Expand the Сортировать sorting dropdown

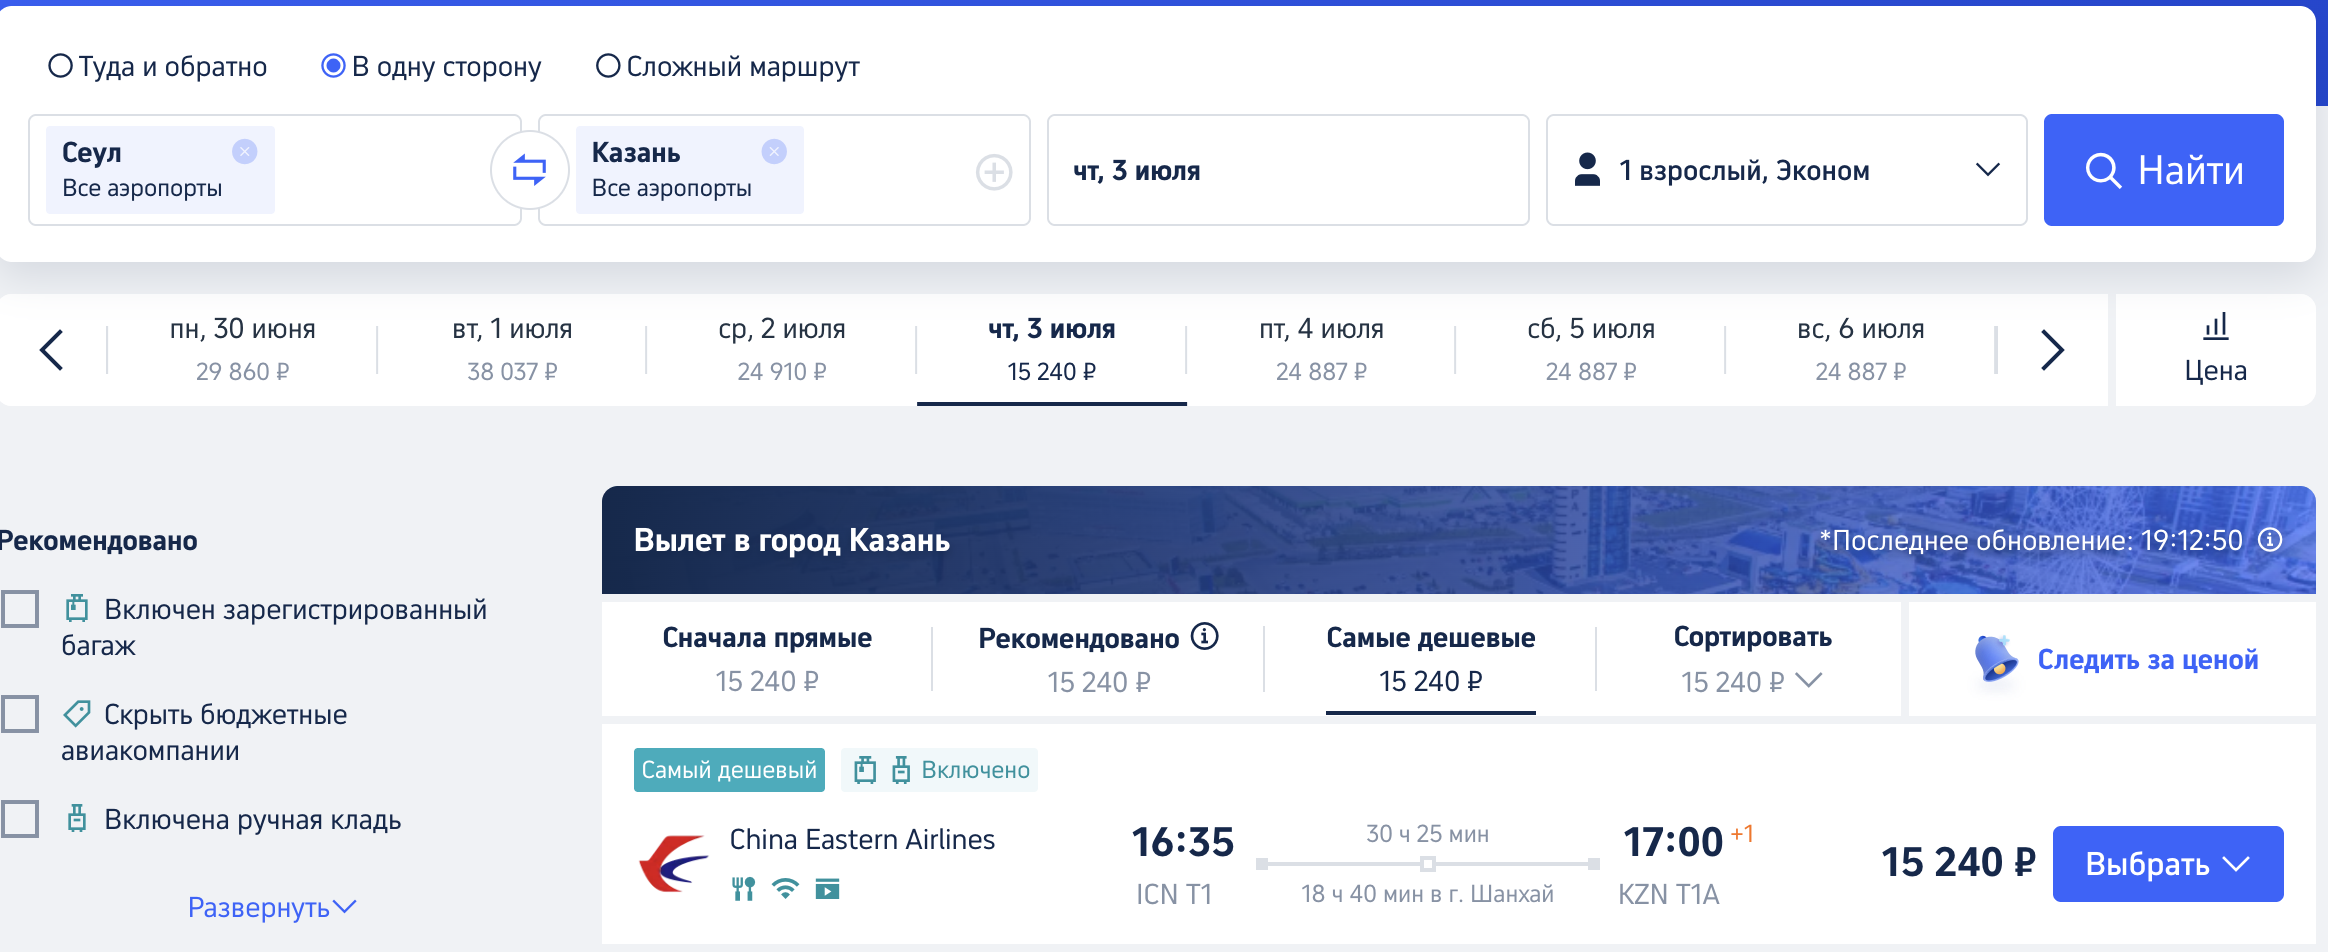click(x=1752, y=659)
